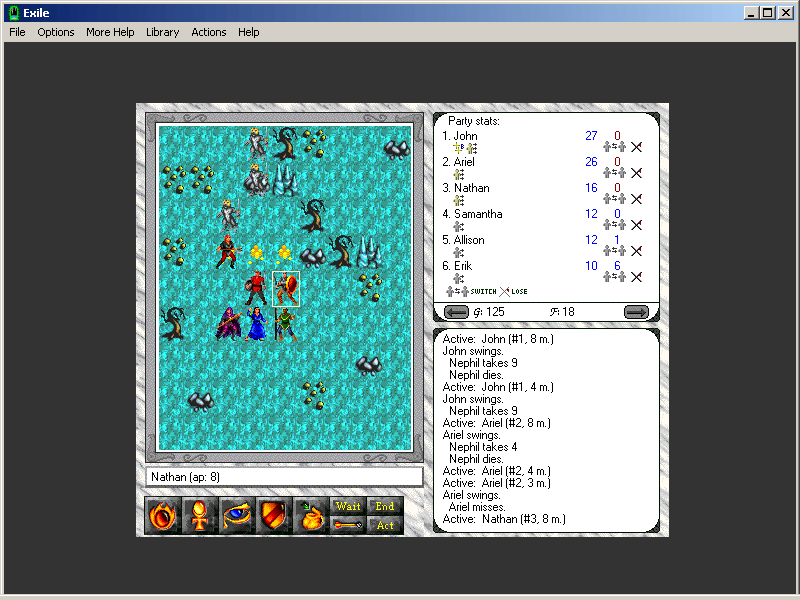Minimize the Exile window
The width and height of the screenshot is (800, 600).
750,13
